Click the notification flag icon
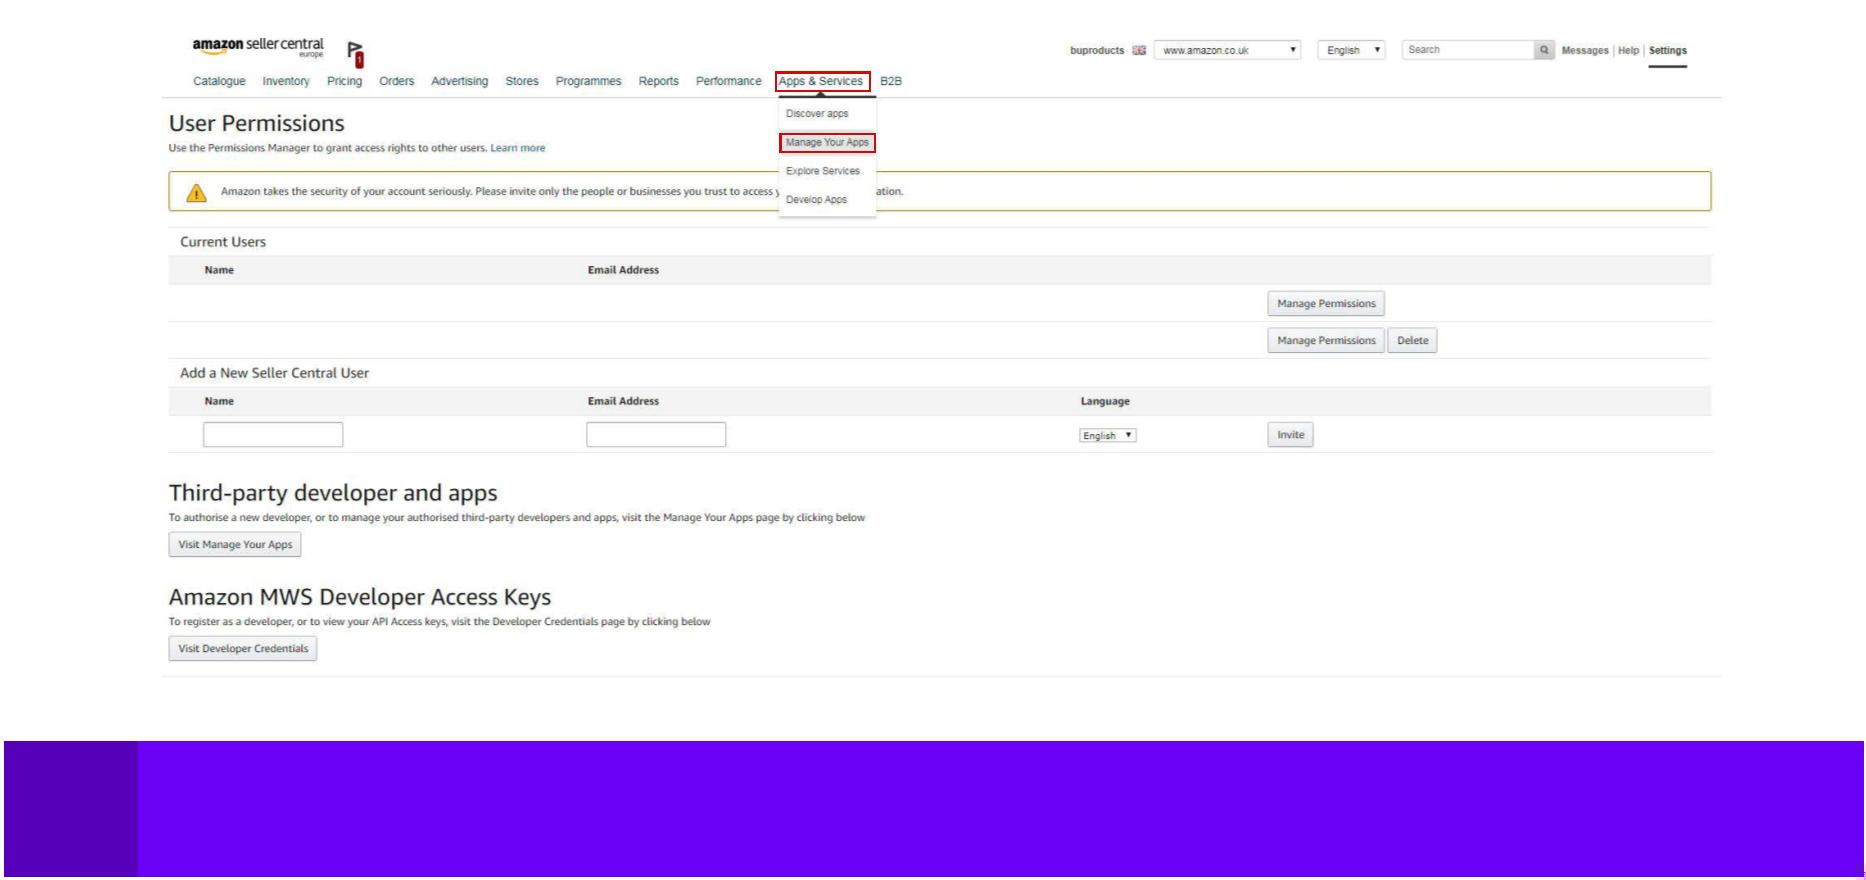Image resolution: width=1866 pixels, height=880 pixels. click(x=355, y=54)
